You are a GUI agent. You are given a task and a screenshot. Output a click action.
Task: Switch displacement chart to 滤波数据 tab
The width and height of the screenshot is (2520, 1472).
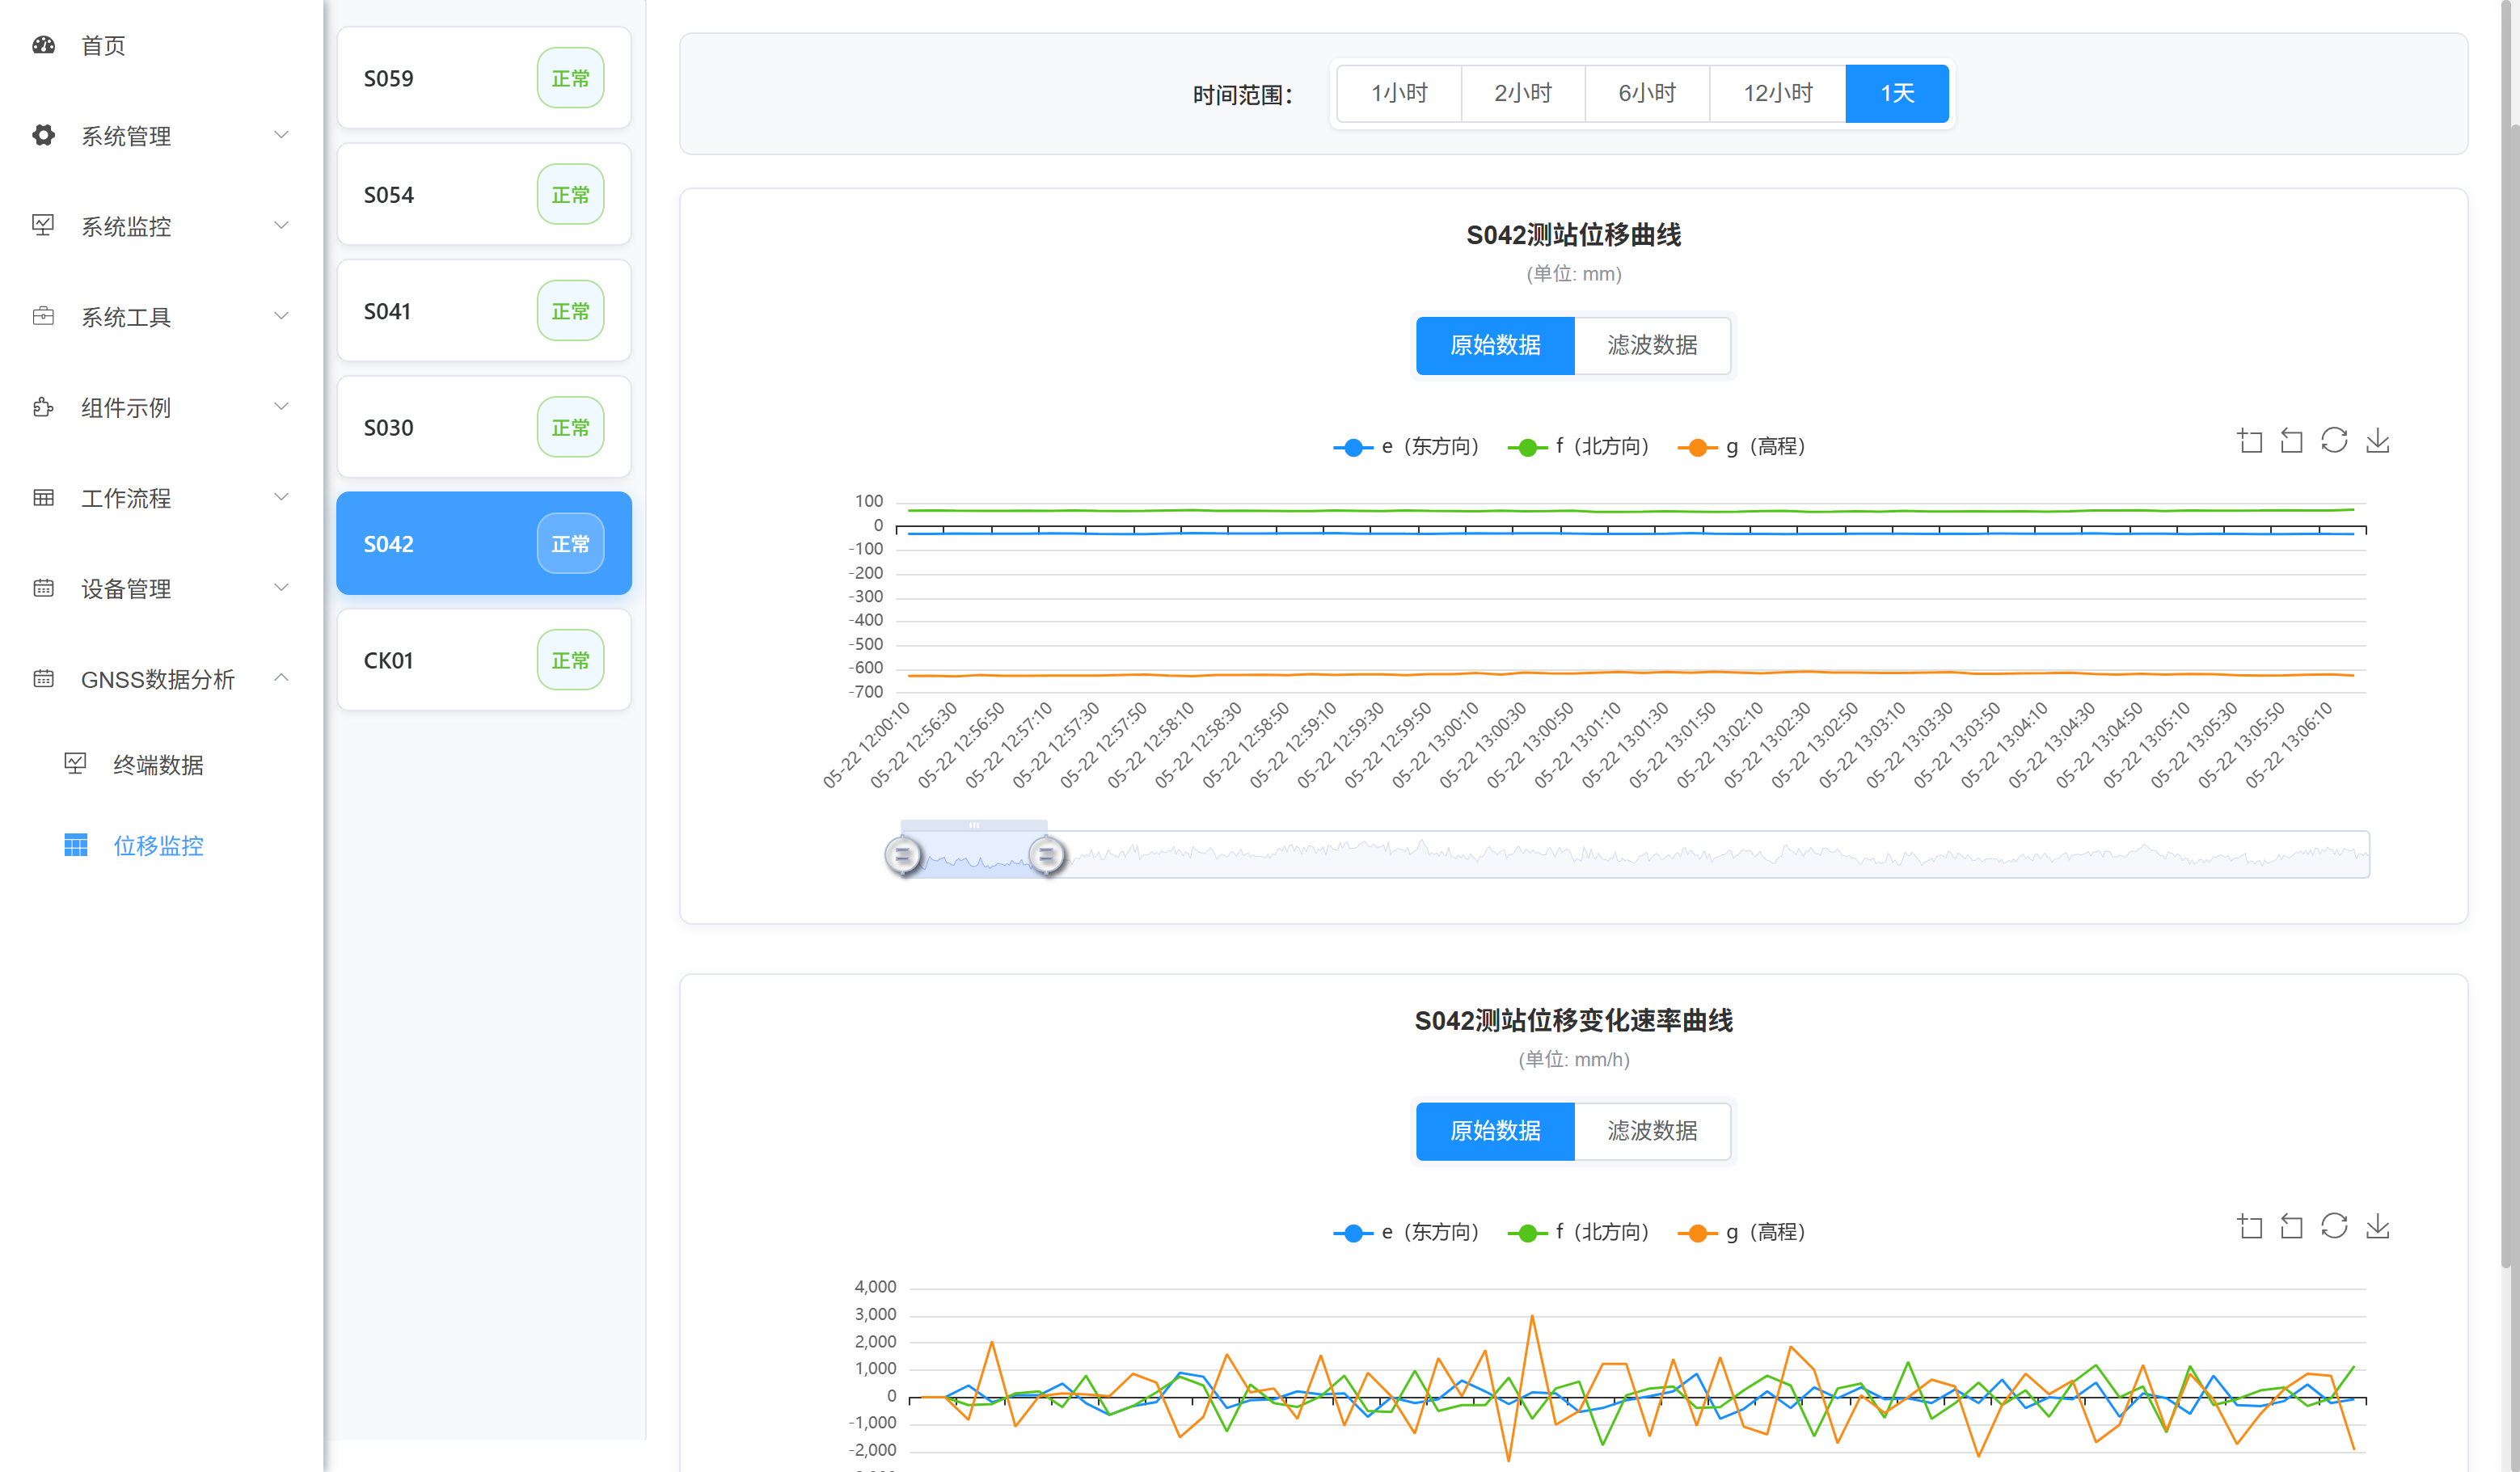coord(1652,345)
